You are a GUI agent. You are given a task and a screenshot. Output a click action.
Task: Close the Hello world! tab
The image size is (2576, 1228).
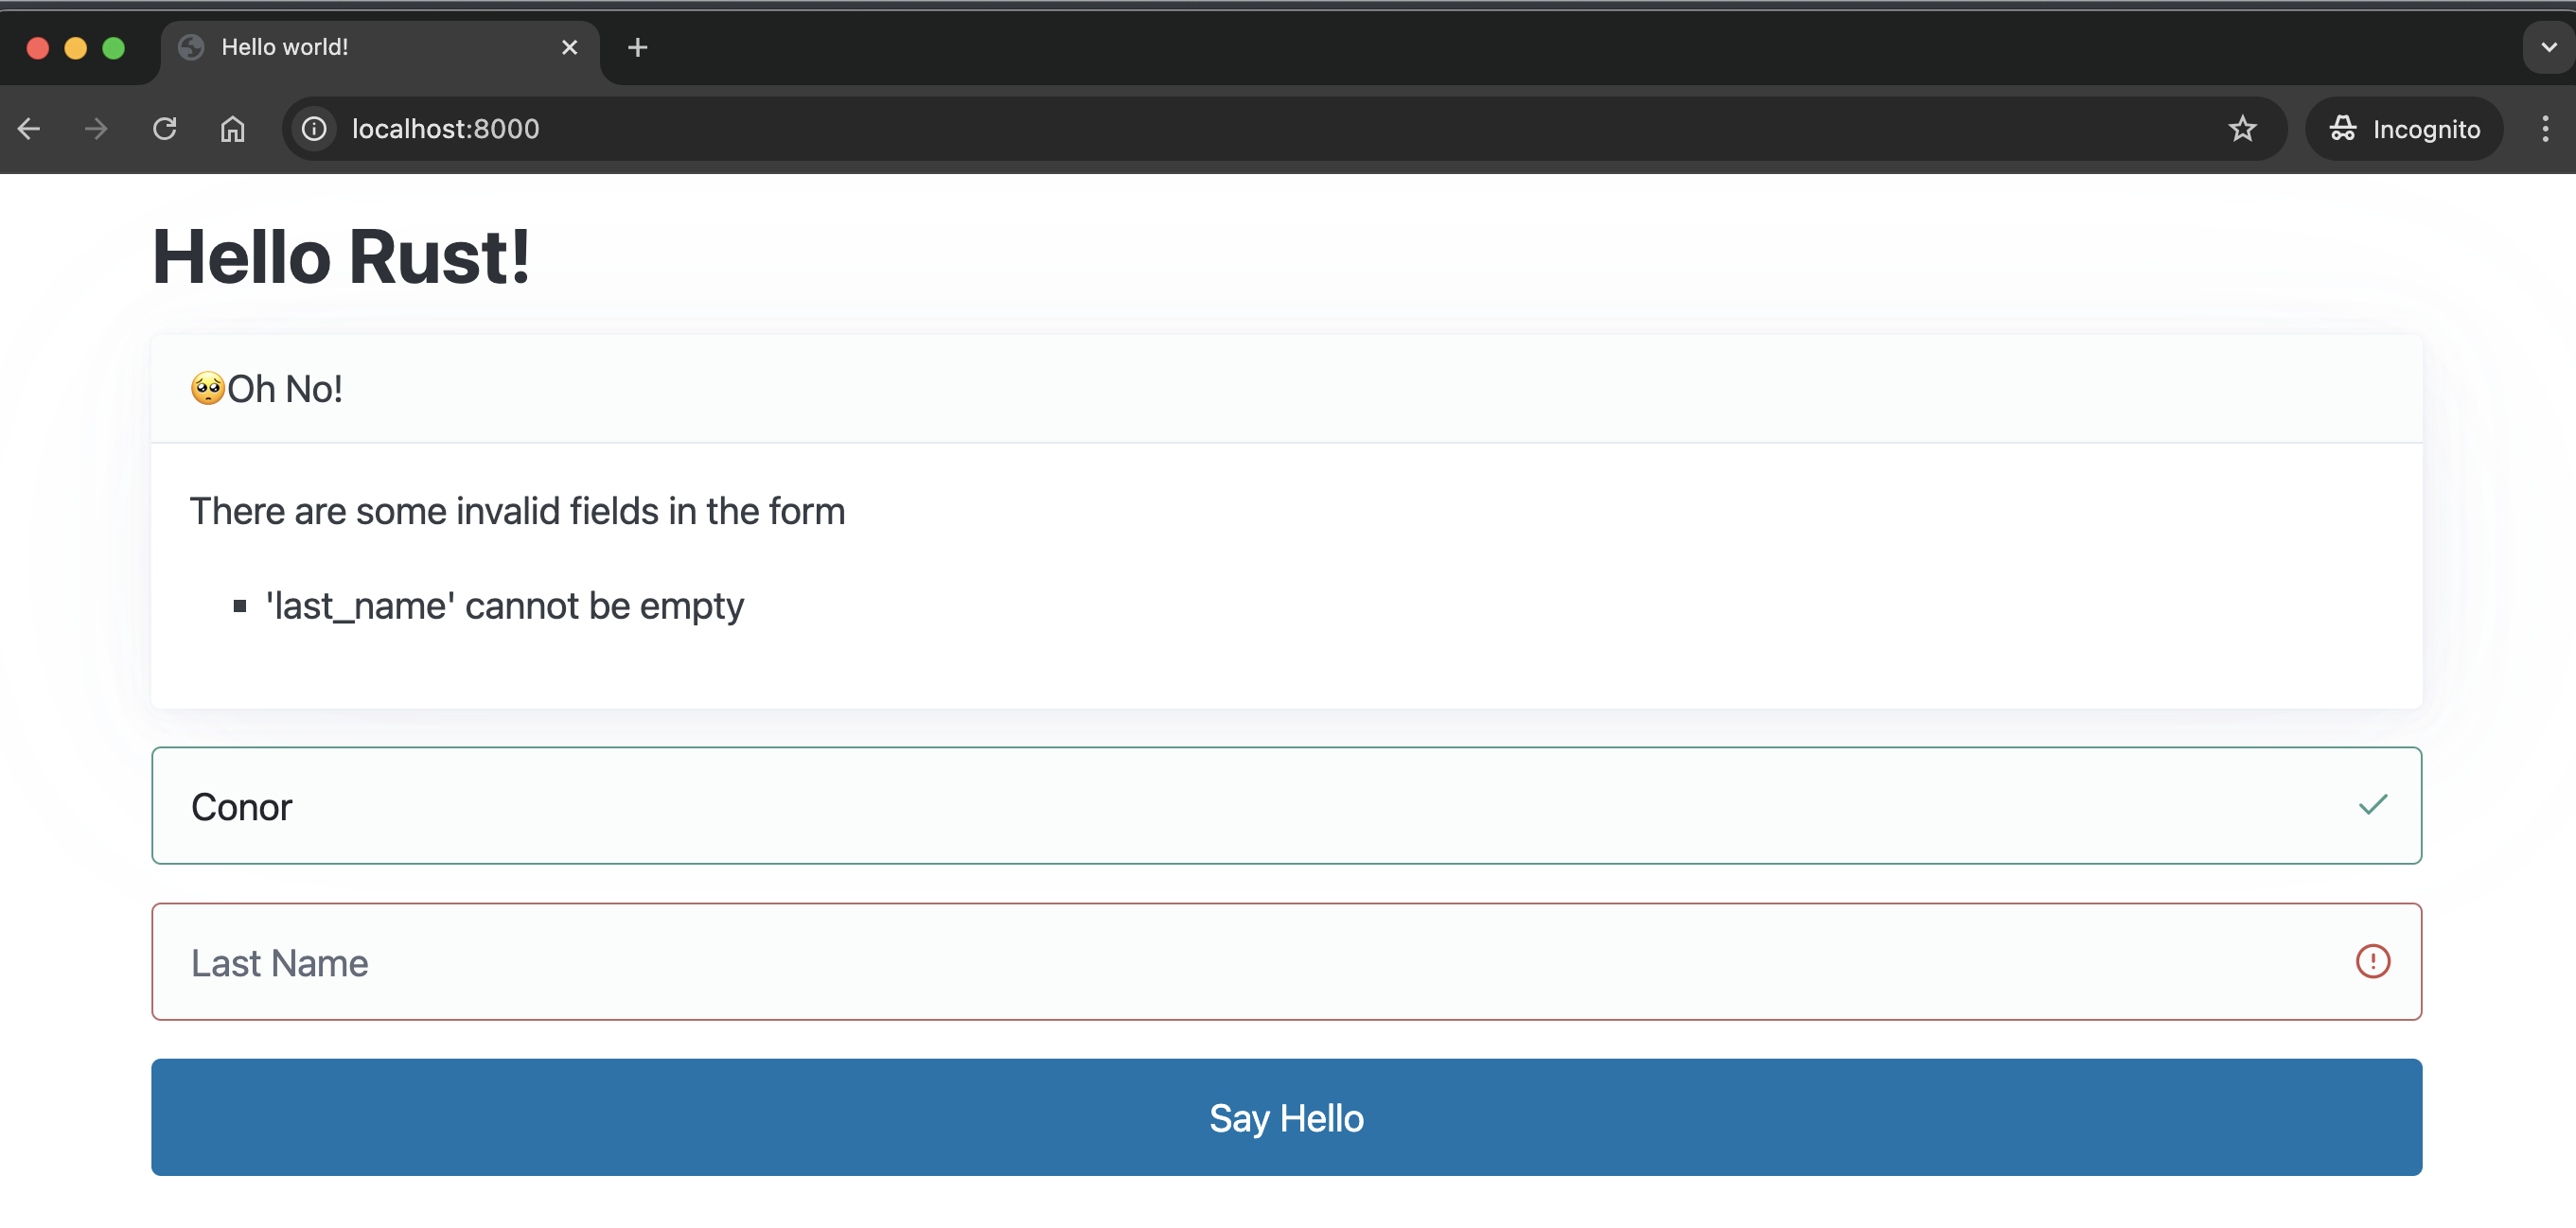tap(570, 47)
